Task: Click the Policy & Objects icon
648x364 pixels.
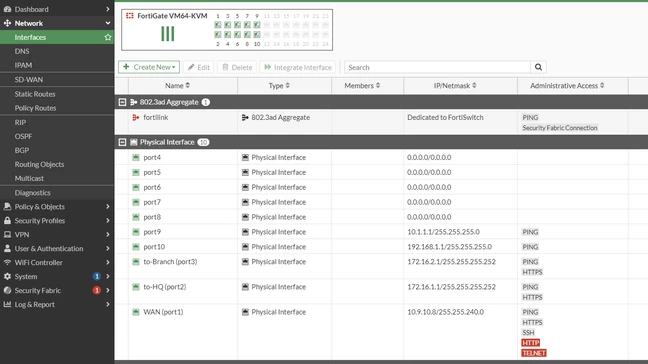Action: point(7,207)
